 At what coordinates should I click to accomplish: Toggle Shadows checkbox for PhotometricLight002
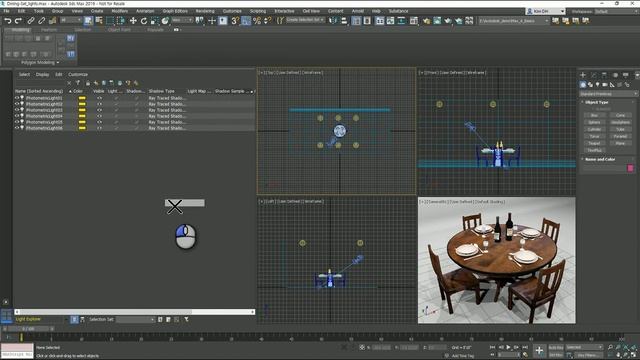click(136, 104)
